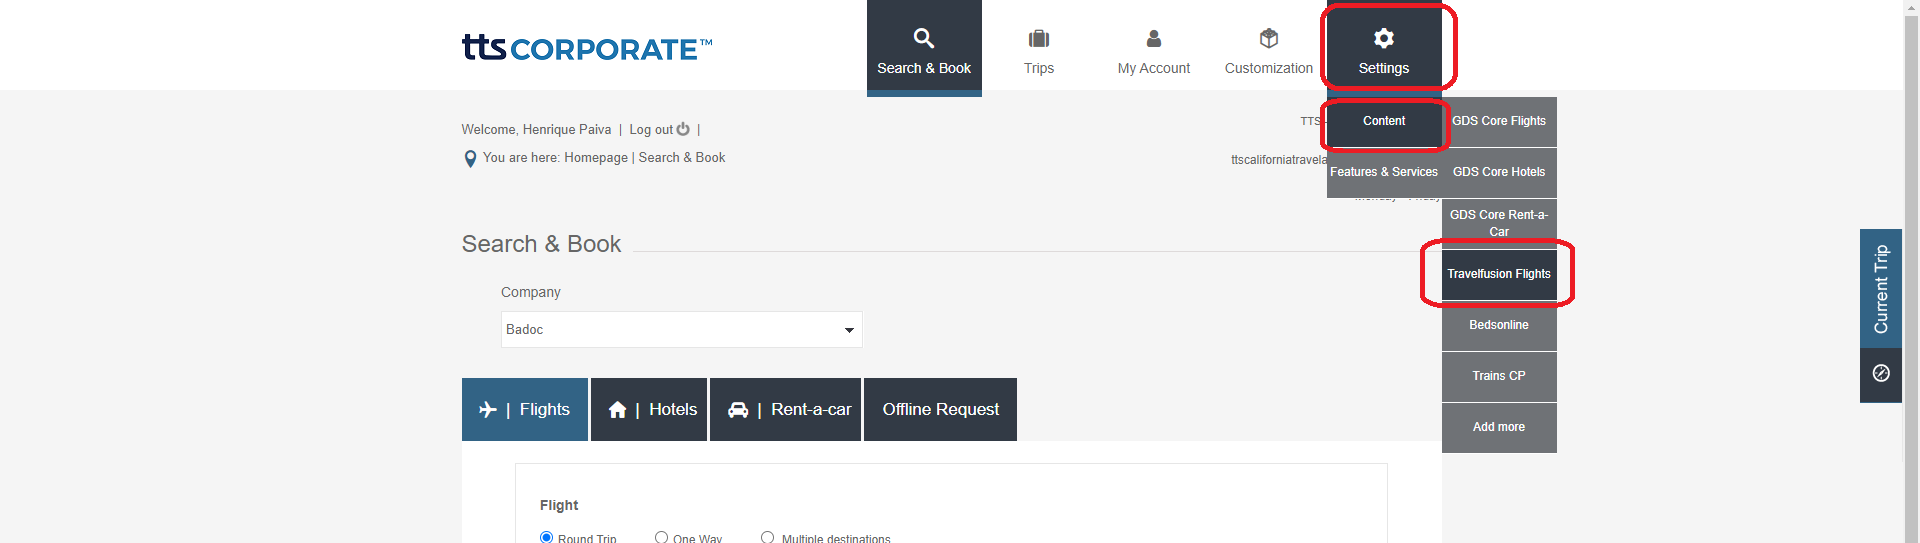Follow the Homepage breadcrumb link
Screen dimensions: 1920x543
[596, 158]
